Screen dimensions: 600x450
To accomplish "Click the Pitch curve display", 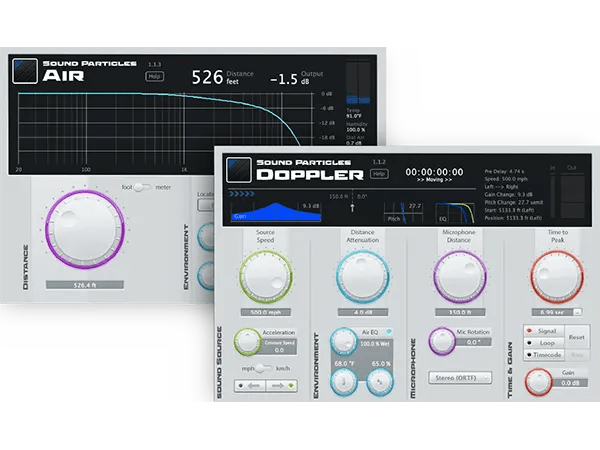I will pyautogui.click(x=403, y=213).
